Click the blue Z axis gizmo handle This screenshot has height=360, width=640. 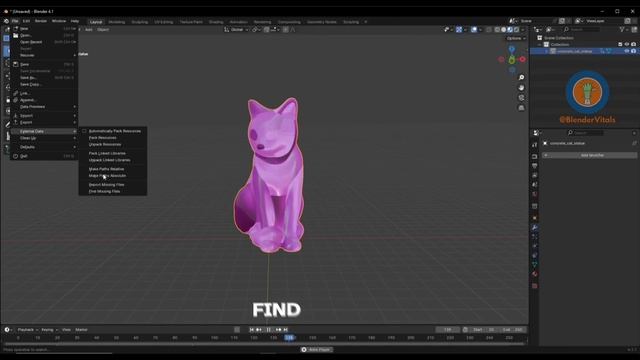(x=512, y=49)
